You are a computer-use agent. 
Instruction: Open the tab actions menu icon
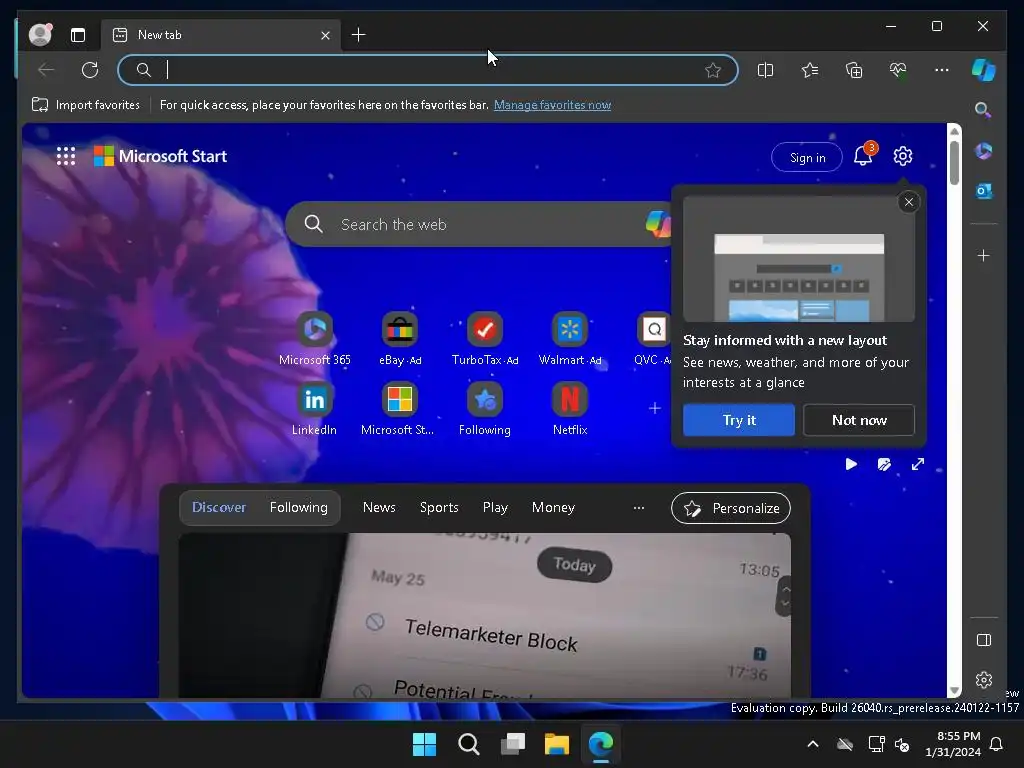(x=78, y=35)
